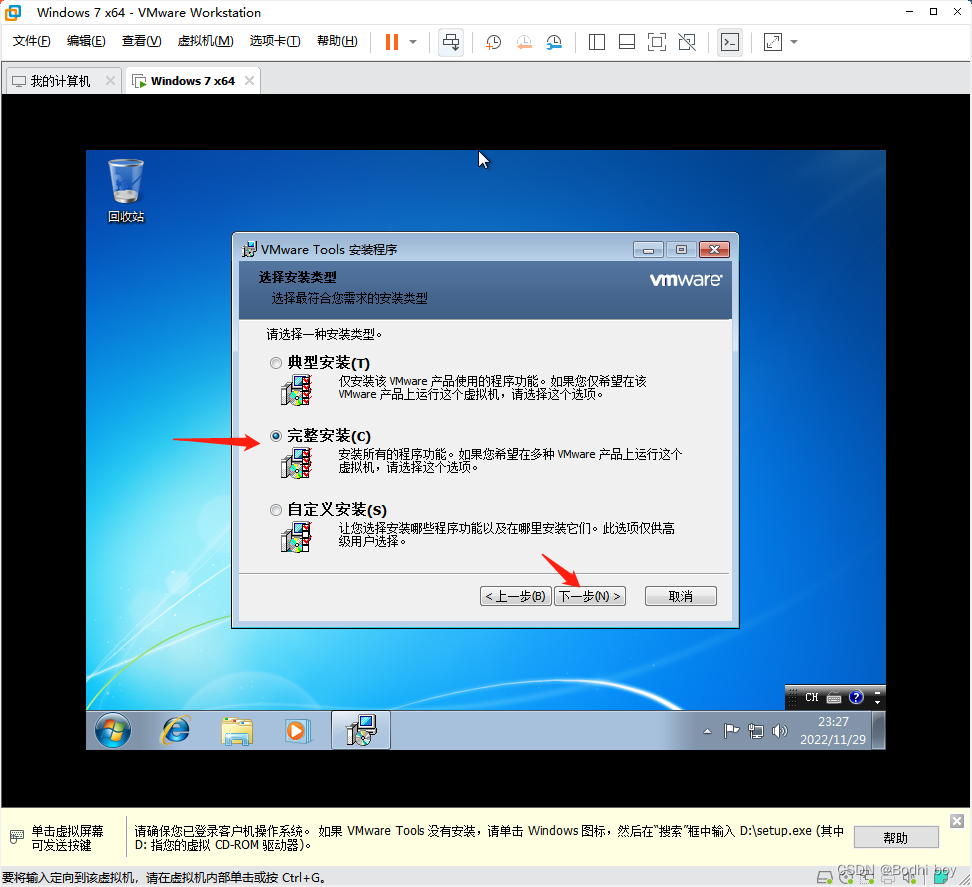Close the 我的计算机 tab
Viewport: 972px width, 887px height.
coord(110,81)
